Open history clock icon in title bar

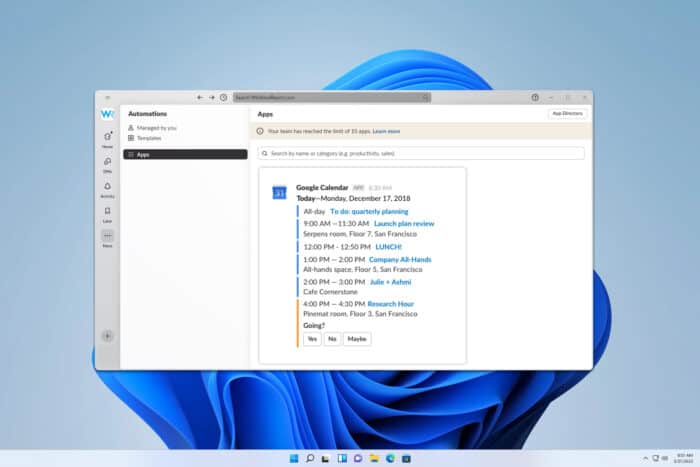point(223,97)
